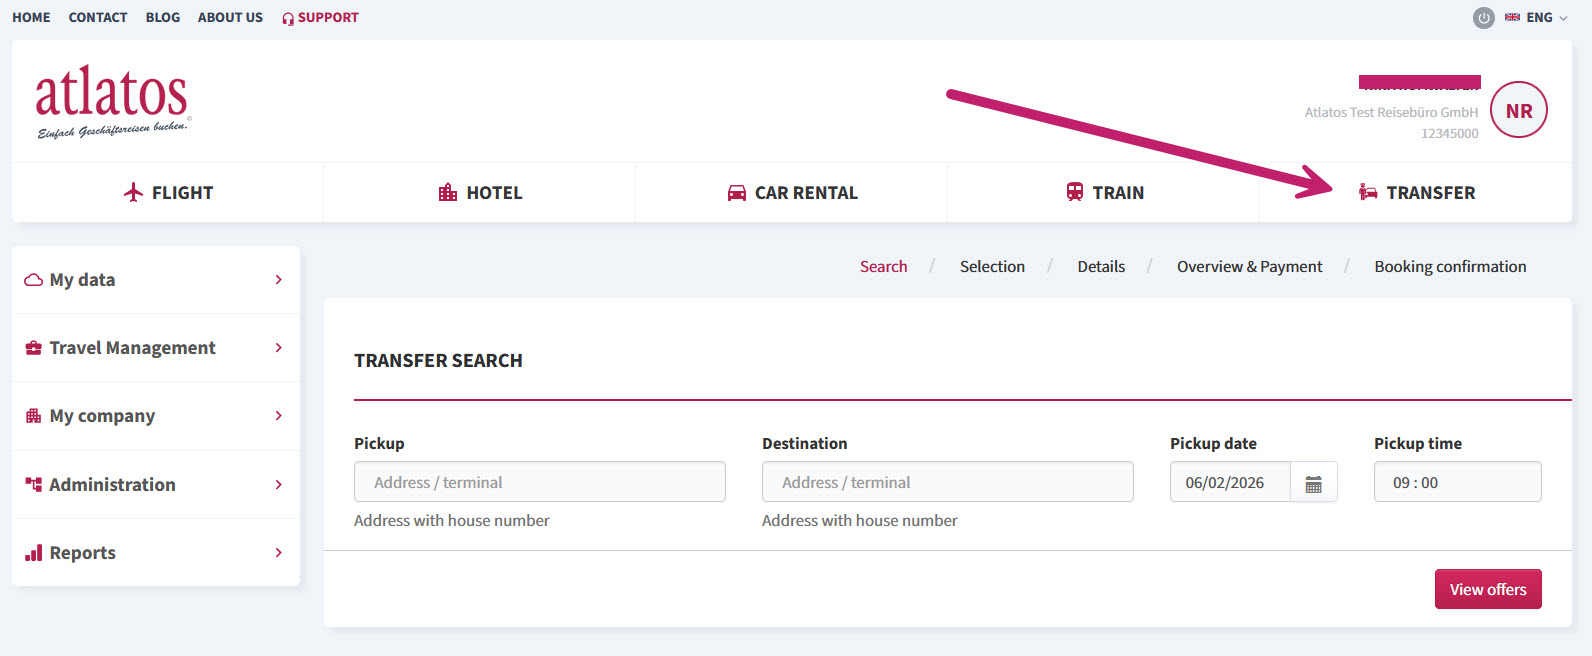Click the hotel building icon
Screen dimensions: 1592x656
click(448, 192)
